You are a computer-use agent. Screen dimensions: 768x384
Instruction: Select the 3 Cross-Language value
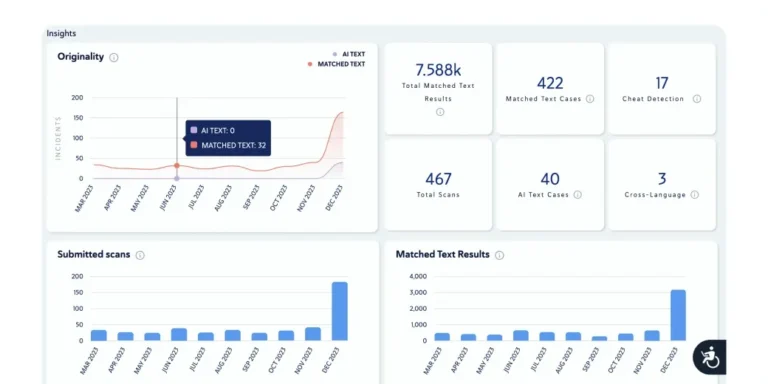[662, 179]
